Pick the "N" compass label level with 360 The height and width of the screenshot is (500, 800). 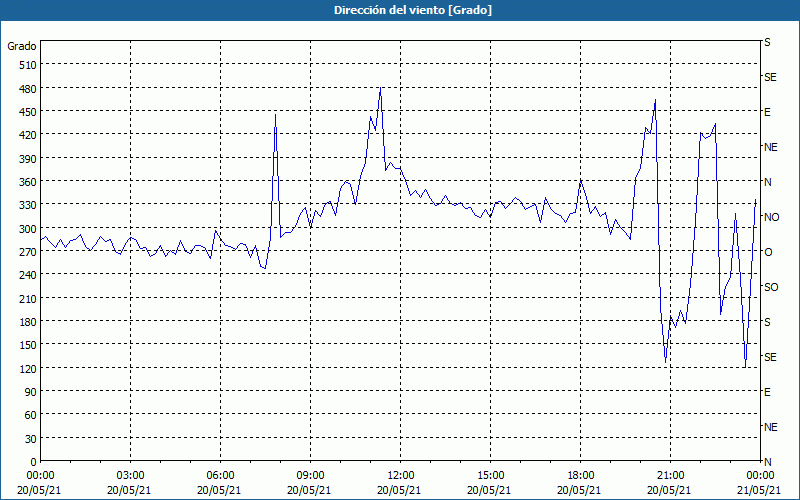(767, 182)
